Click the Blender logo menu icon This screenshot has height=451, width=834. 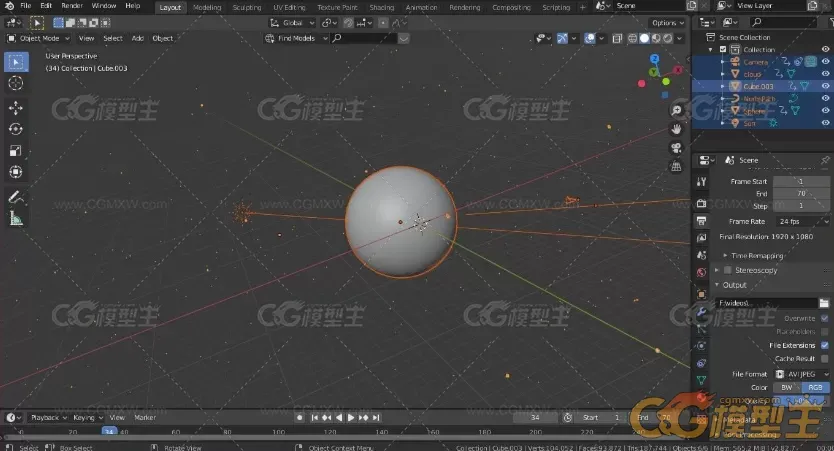pyautogui.click(x=9, y=6)
